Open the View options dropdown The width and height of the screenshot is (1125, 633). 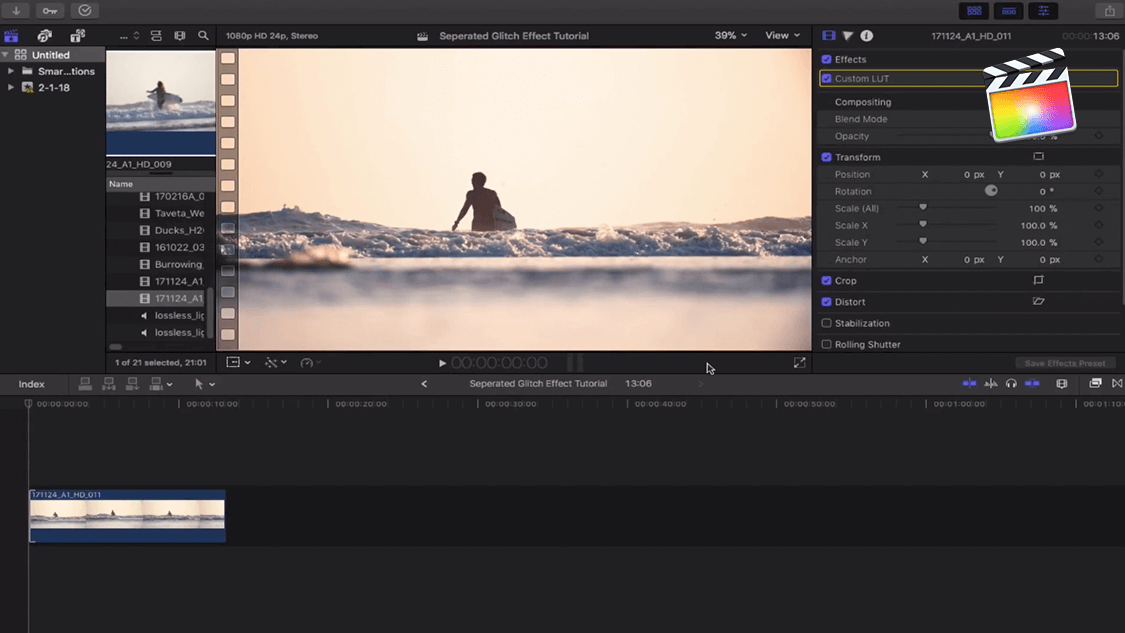782,36
